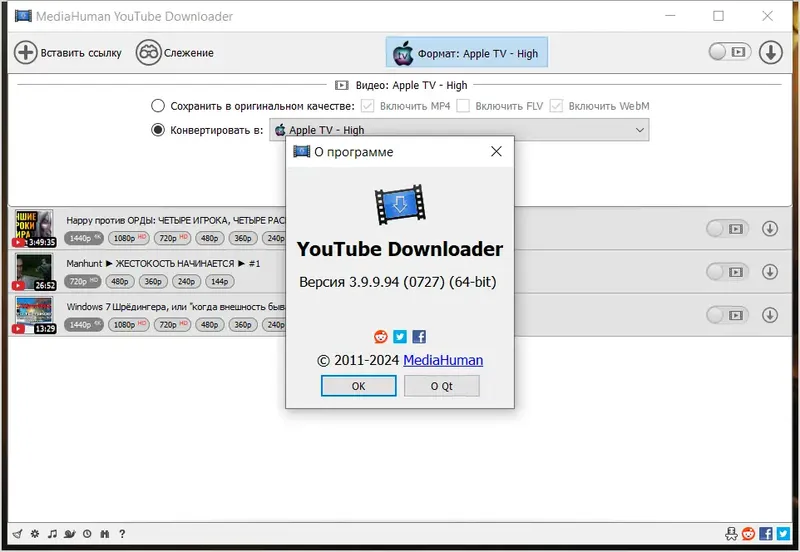Viewport: 800px width, 552px height.
Task: Open help via question mark icon
Action: [x=122, y=534]
